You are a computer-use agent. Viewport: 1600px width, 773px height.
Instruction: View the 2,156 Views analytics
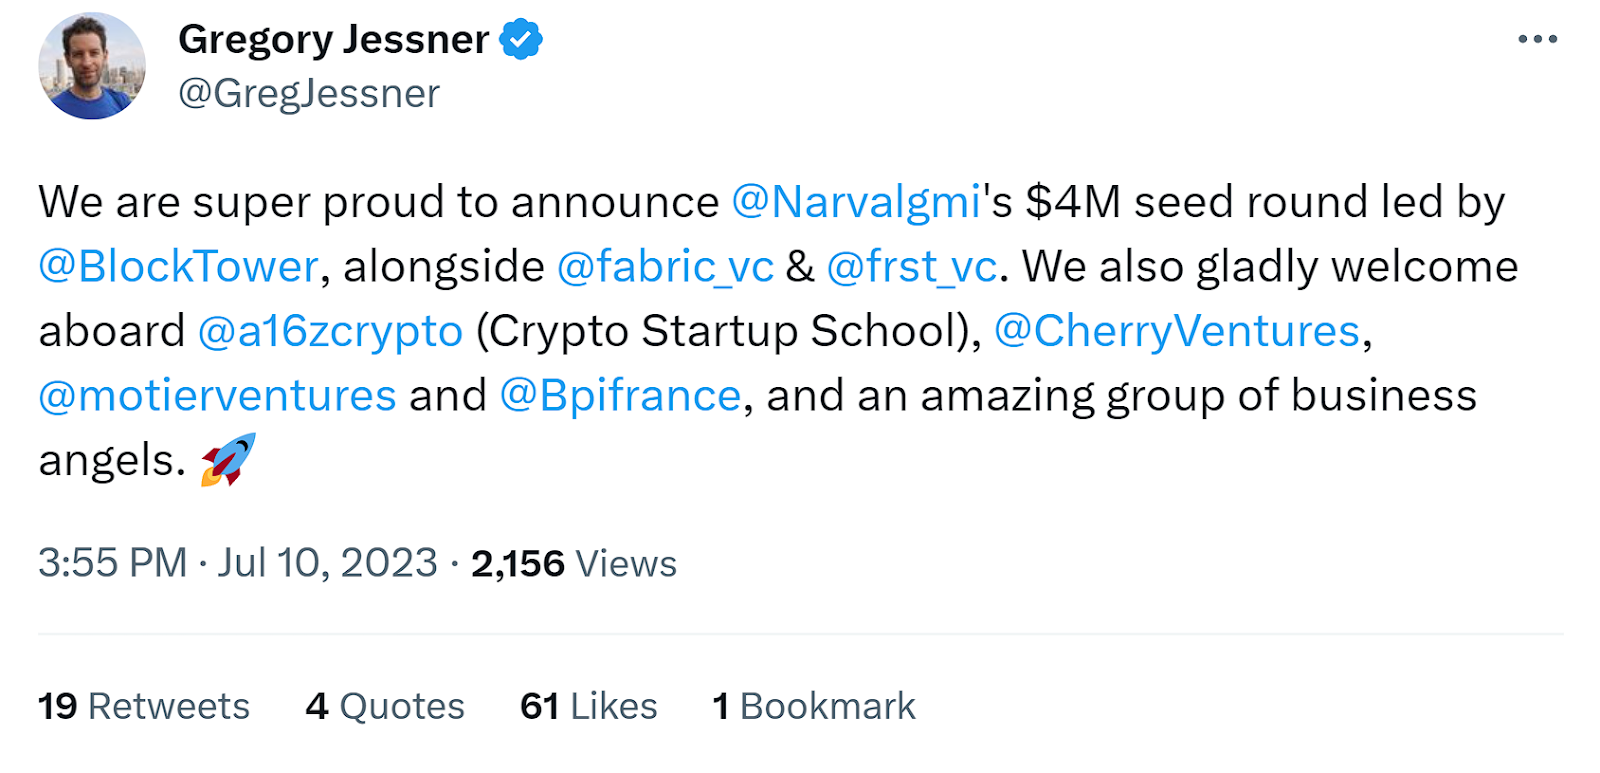coord(574,564)
